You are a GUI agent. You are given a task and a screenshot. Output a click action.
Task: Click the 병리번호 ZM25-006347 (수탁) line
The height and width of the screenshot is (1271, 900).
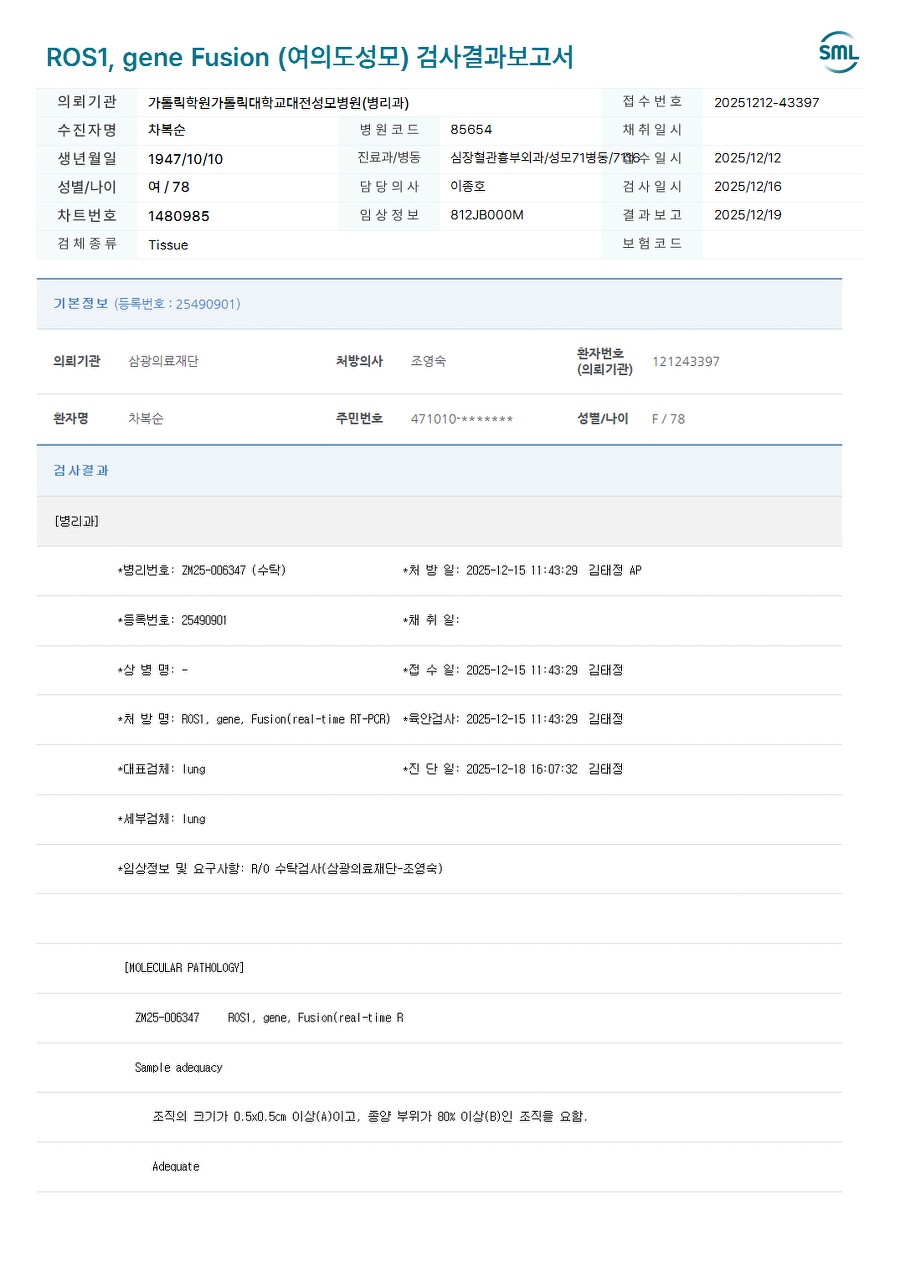[x=202, y=570]
